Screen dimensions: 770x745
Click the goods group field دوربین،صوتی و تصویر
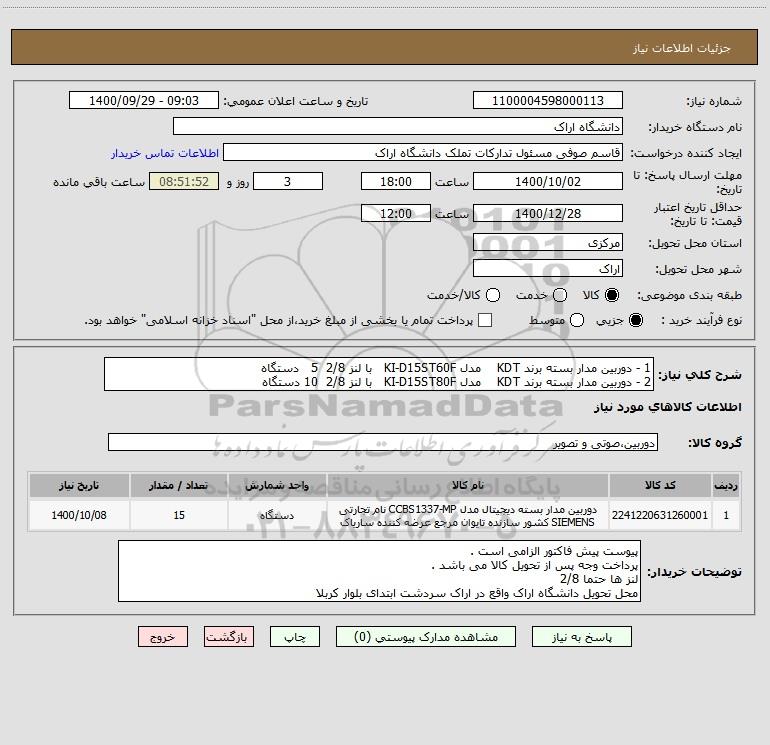click(x=383, y=442)
